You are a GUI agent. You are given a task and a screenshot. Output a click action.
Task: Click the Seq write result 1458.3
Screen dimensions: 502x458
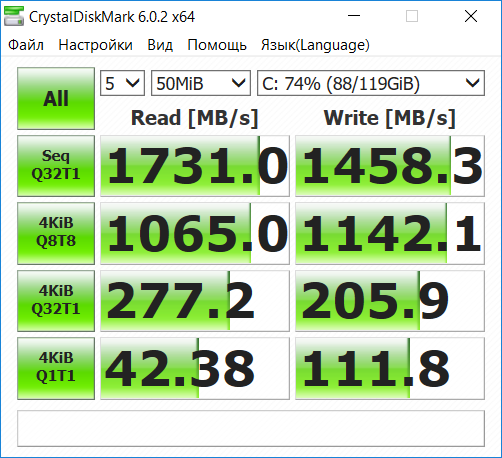click(x=390, y=166)
